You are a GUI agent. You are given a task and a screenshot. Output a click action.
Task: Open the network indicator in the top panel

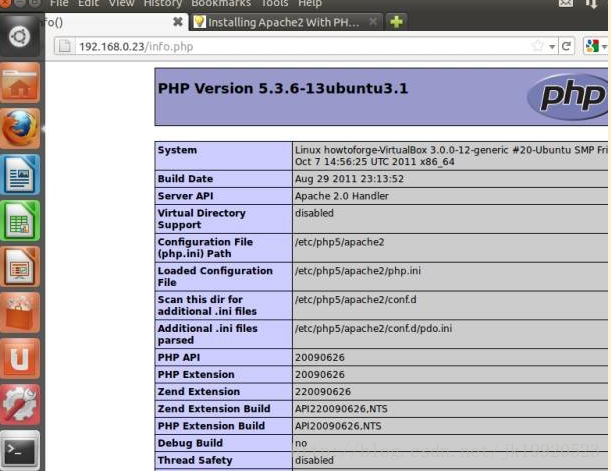point(592,4)
